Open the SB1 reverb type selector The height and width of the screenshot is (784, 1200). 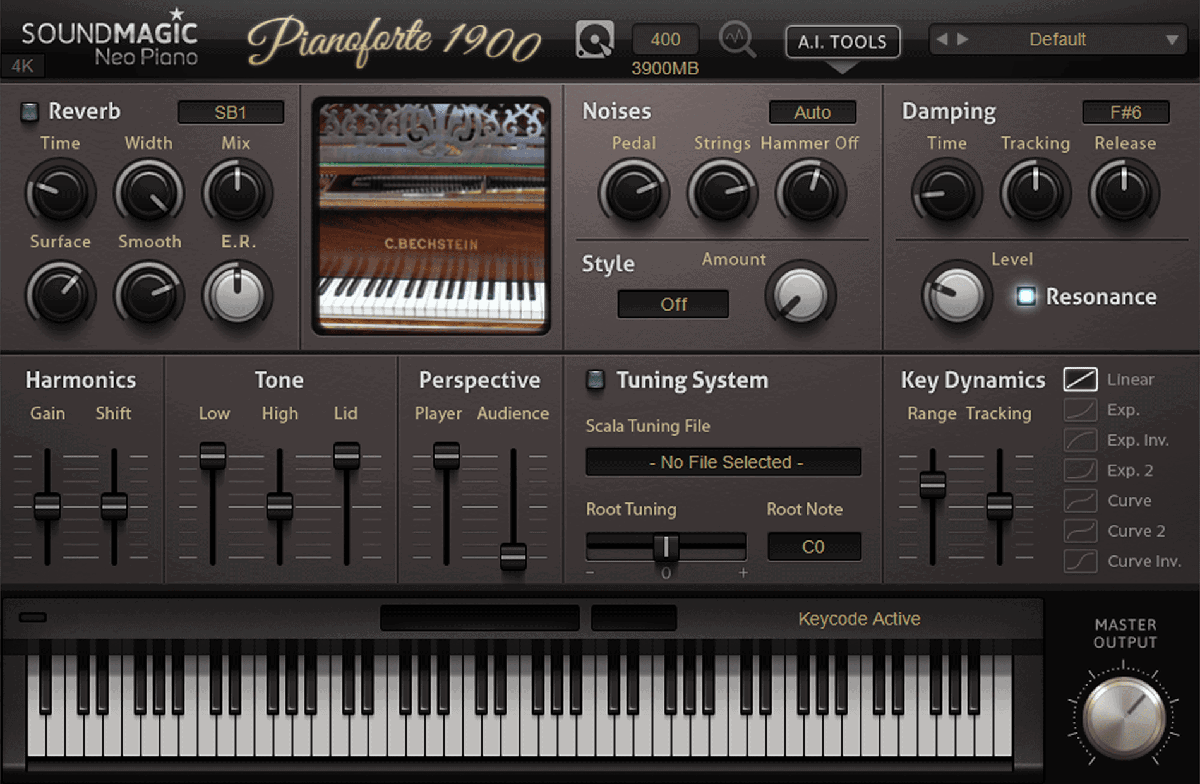(230, 112)
